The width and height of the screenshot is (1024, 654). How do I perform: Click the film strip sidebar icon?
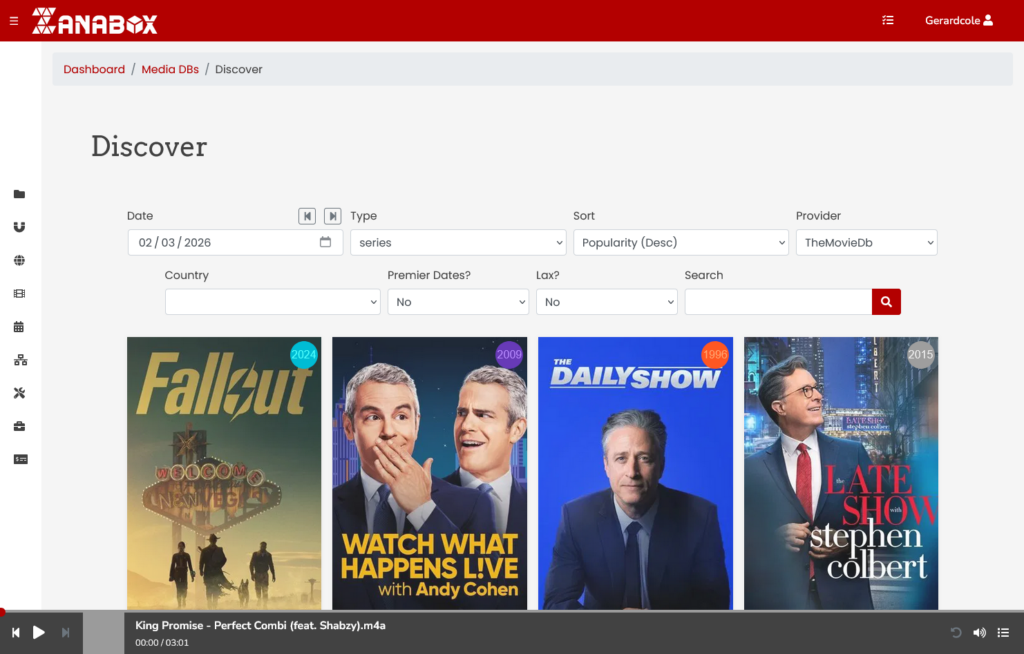tap(19, 294)
